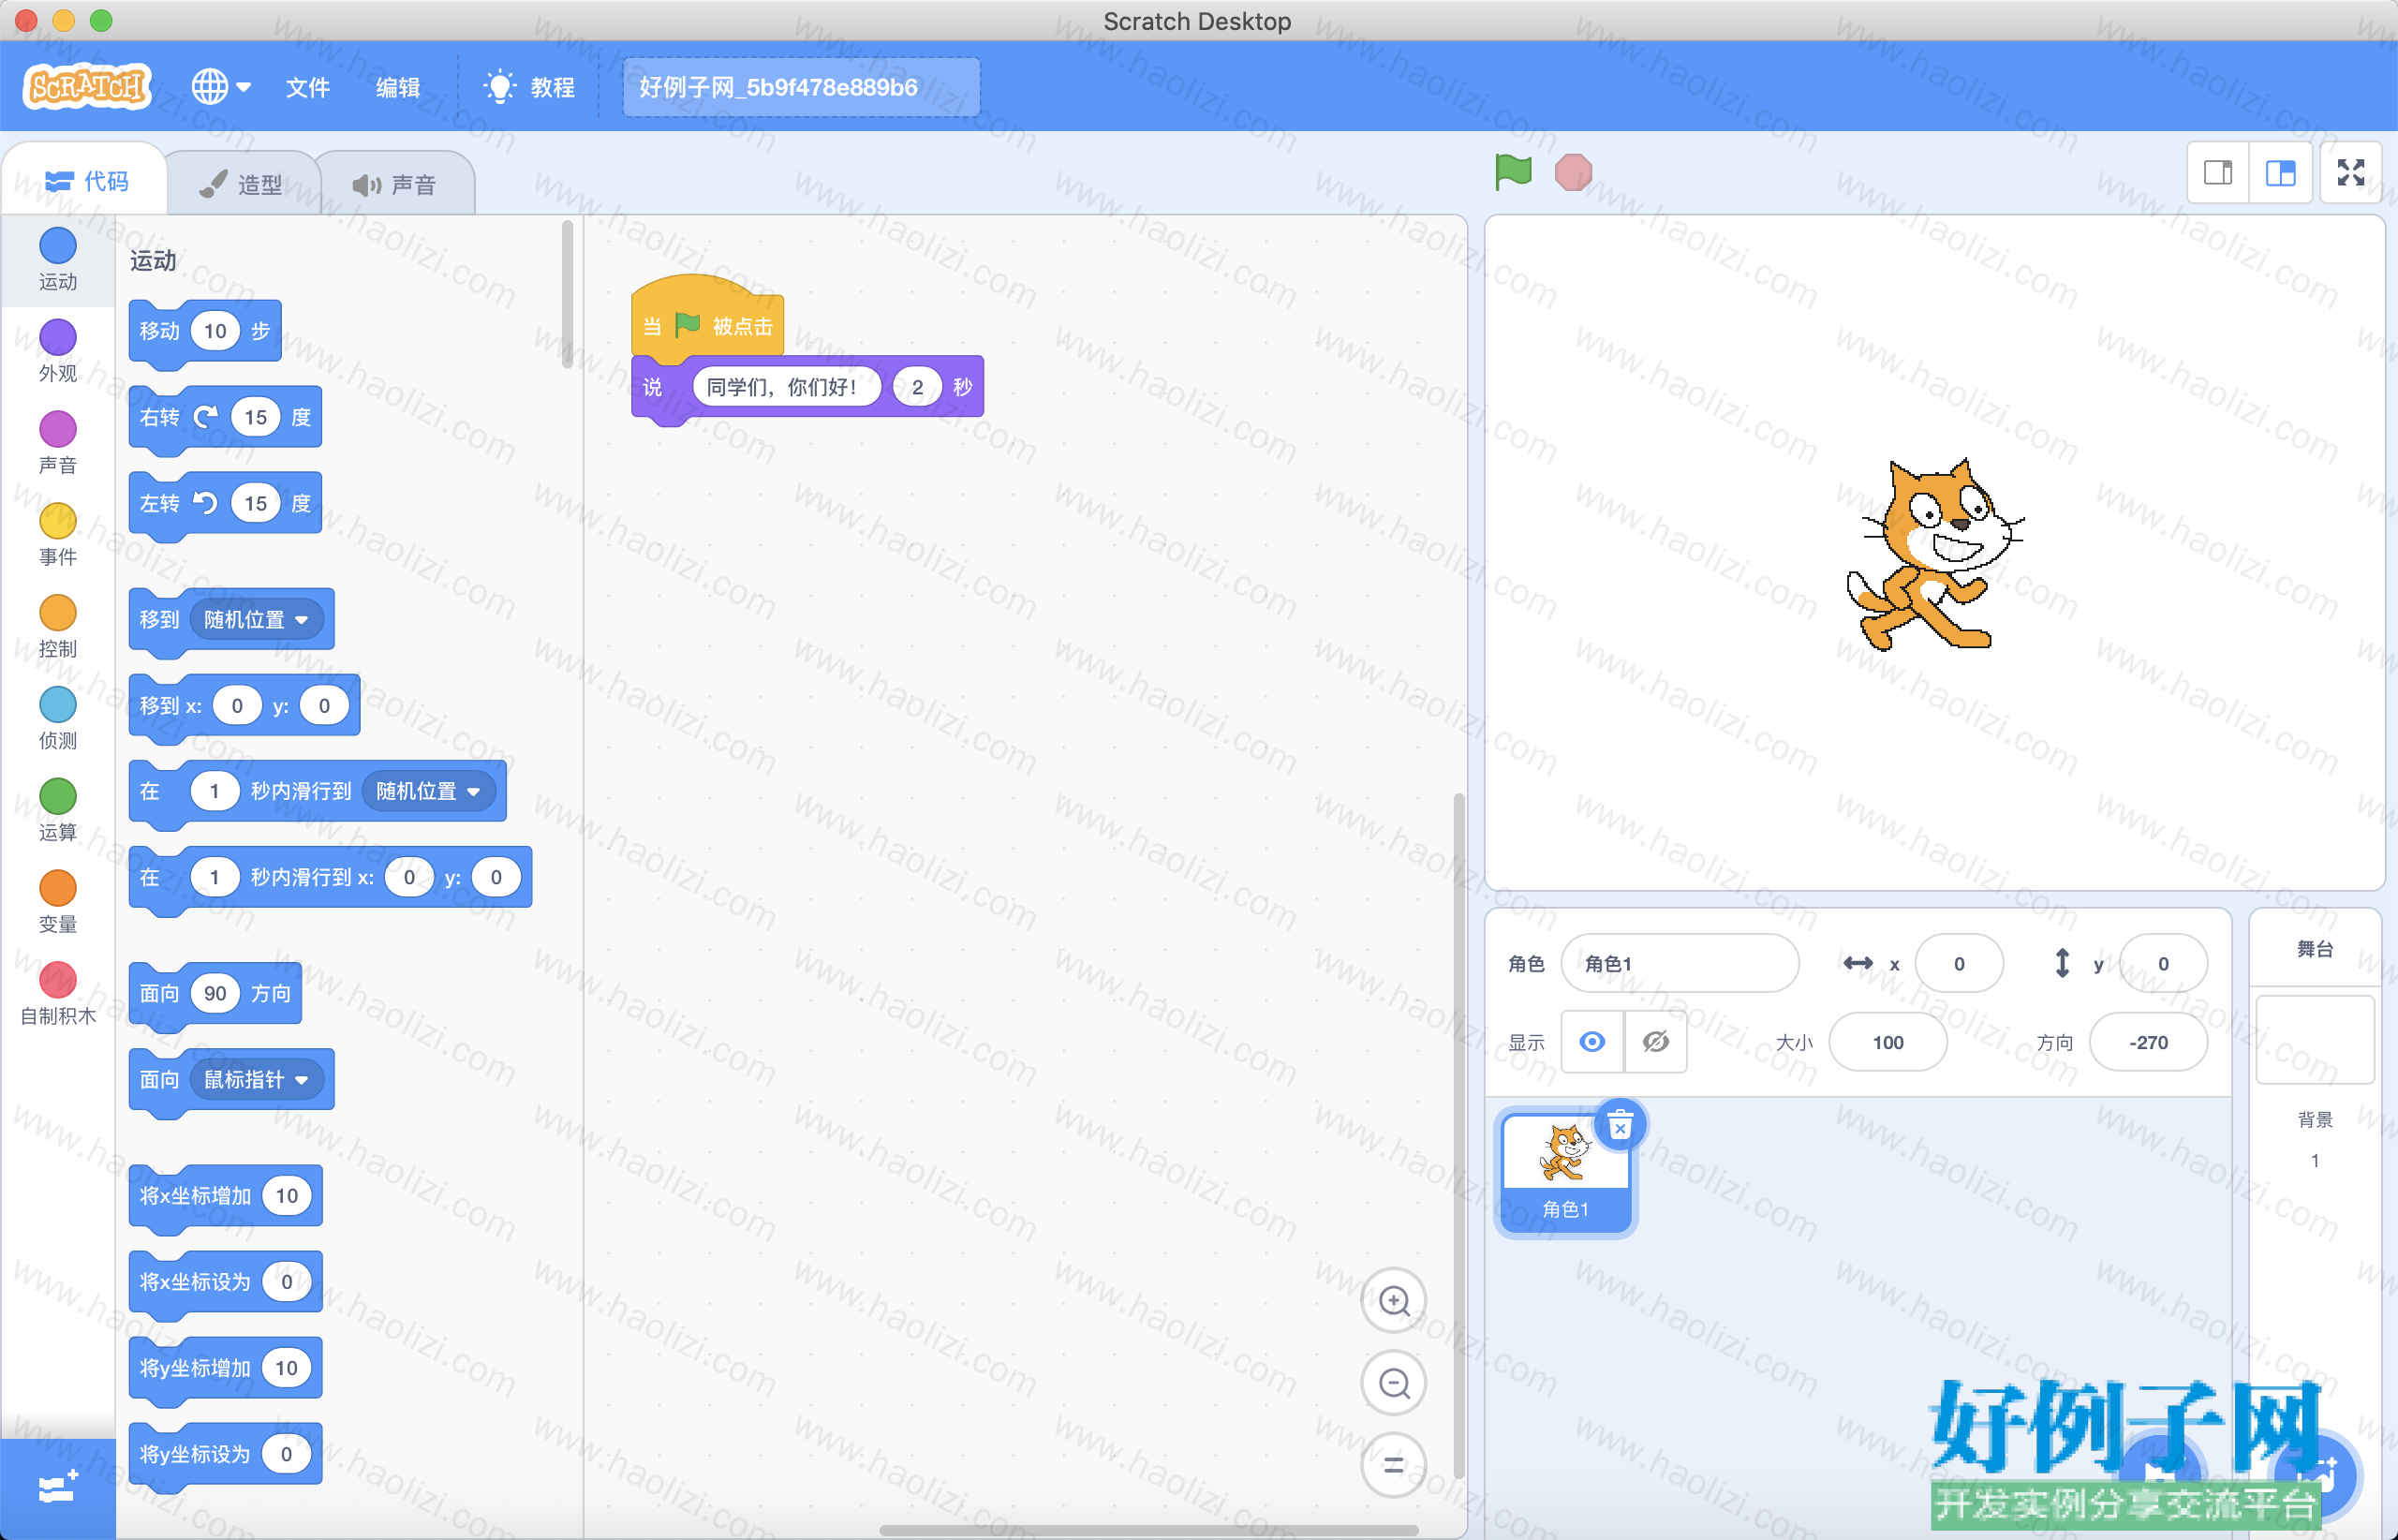Image resolution: width=2398 pixels, height=1540 pixels.
Task: Select the stage backdrop thumbnail
Action: pyautogui.click(x=2315, y=1039)
